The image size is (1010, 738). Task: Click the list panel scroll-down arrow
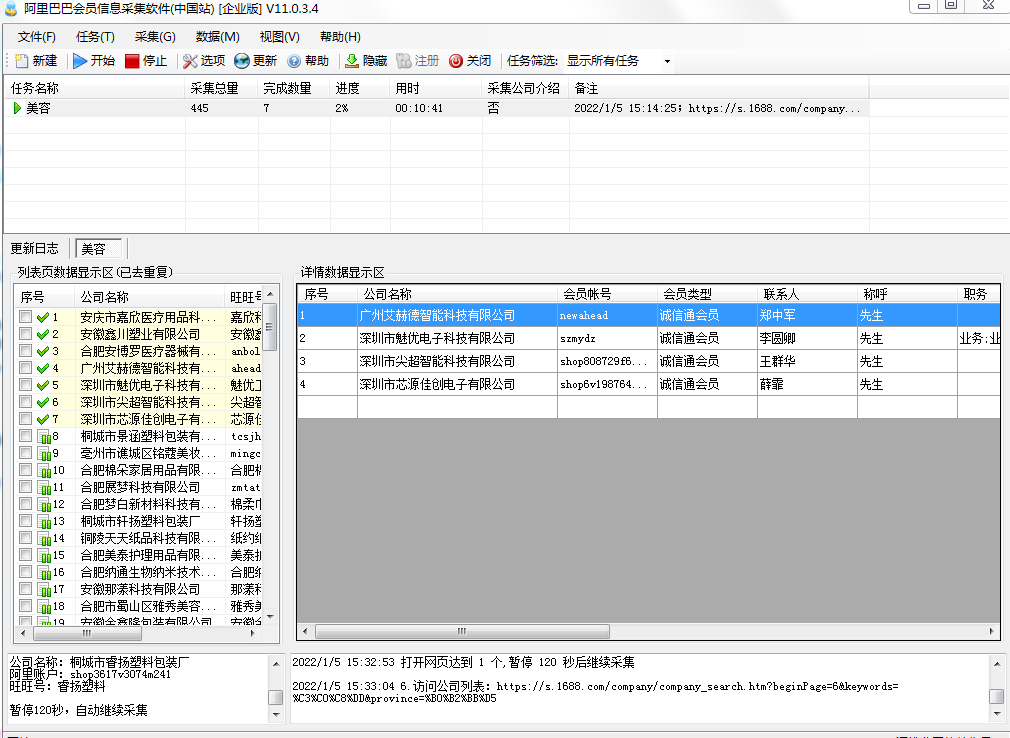click(x=270, y=617)
